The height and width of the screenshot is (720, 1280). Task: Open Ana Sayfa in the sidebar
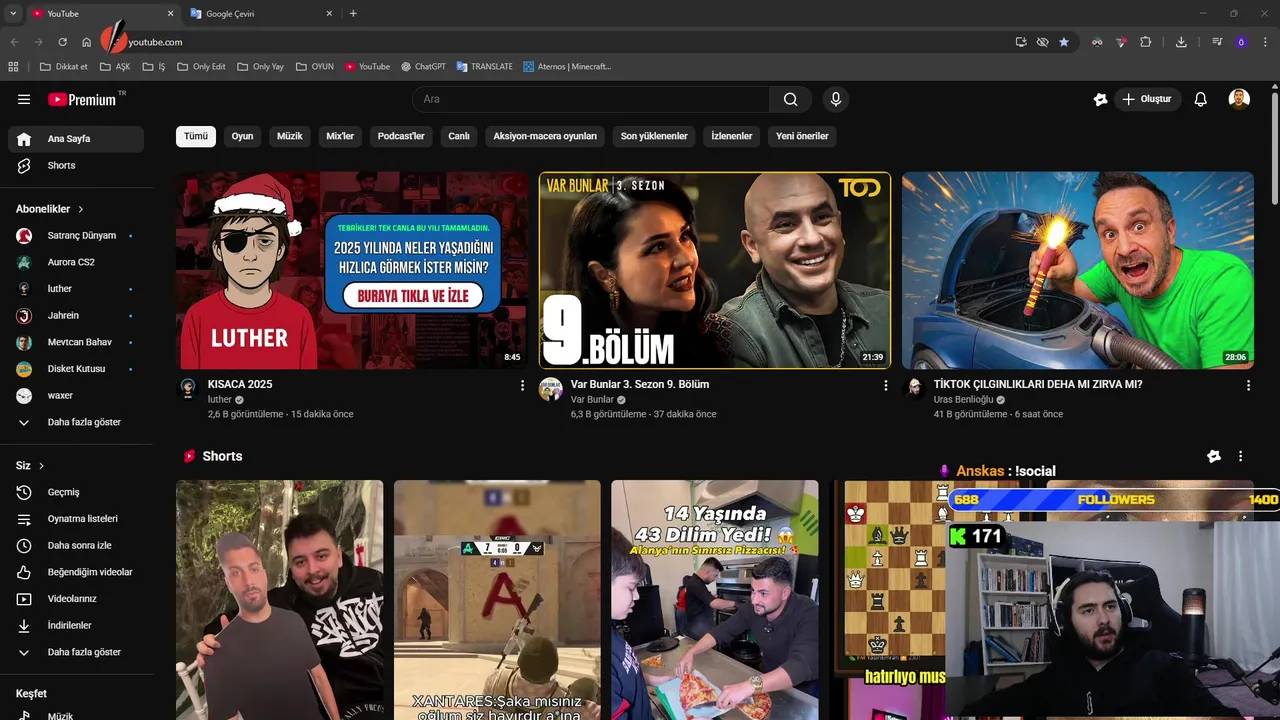click(76, 139)
